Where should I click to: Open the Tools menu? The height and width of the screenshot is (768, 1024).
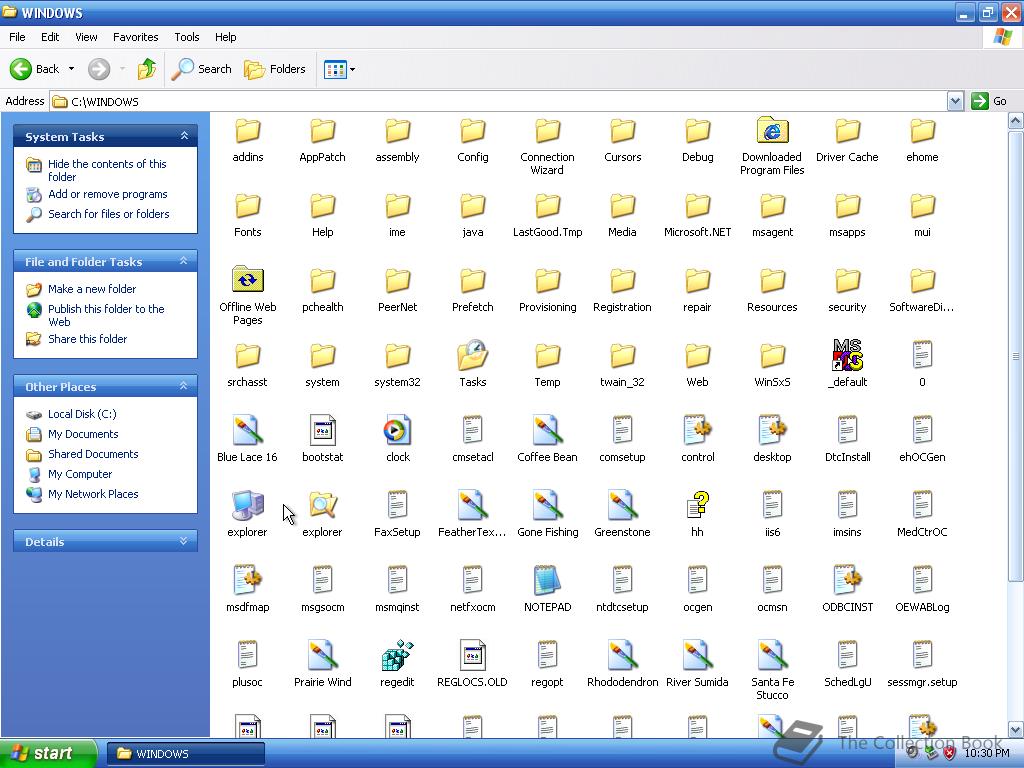[x=187, y=37]
